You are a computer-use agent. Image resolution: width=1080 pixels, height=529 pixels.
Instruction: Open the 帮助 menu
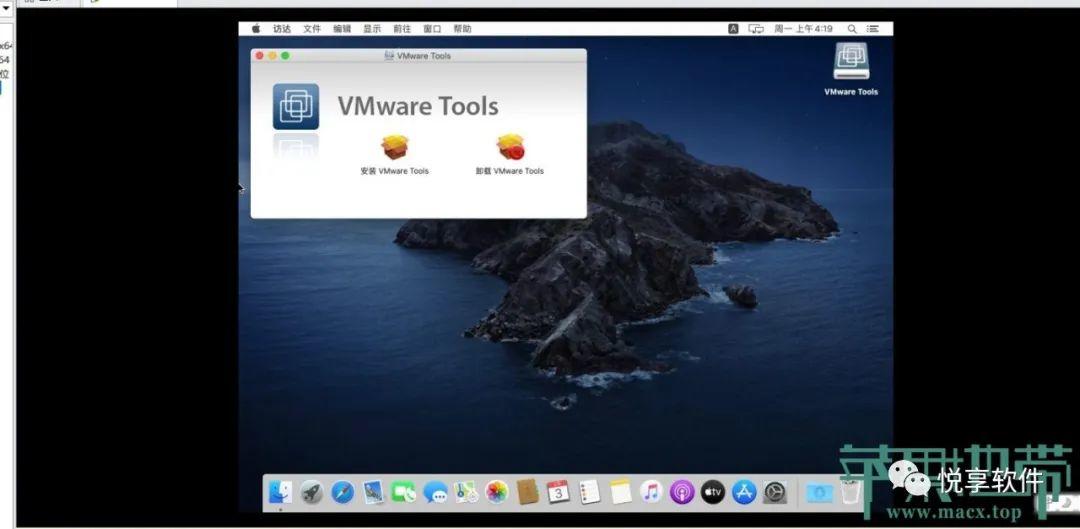[x=462, y=29]
